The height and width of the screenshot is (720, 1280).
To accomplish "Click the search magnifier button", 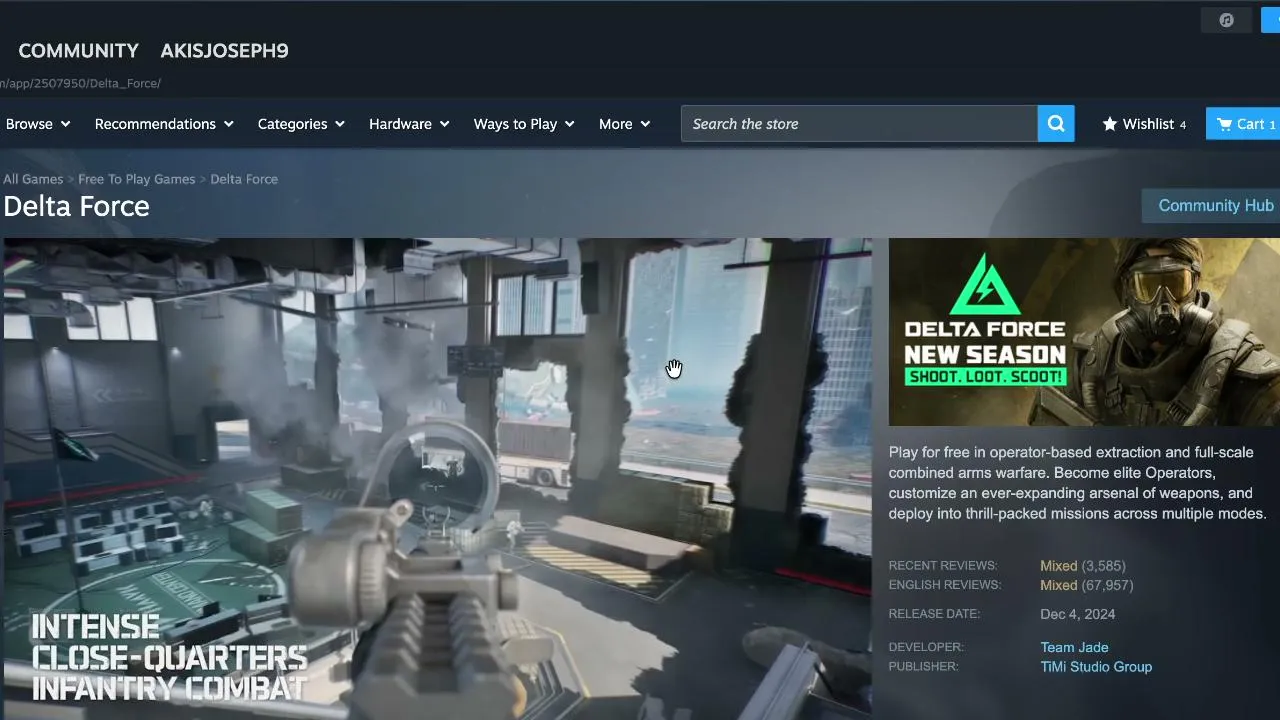I will [1056, 124].
